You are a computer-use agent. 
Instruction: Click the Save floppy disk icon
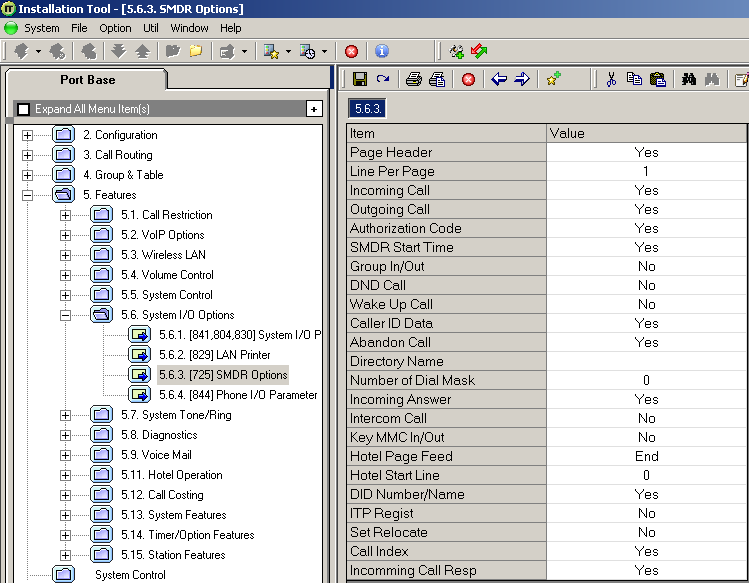point(359,79)
